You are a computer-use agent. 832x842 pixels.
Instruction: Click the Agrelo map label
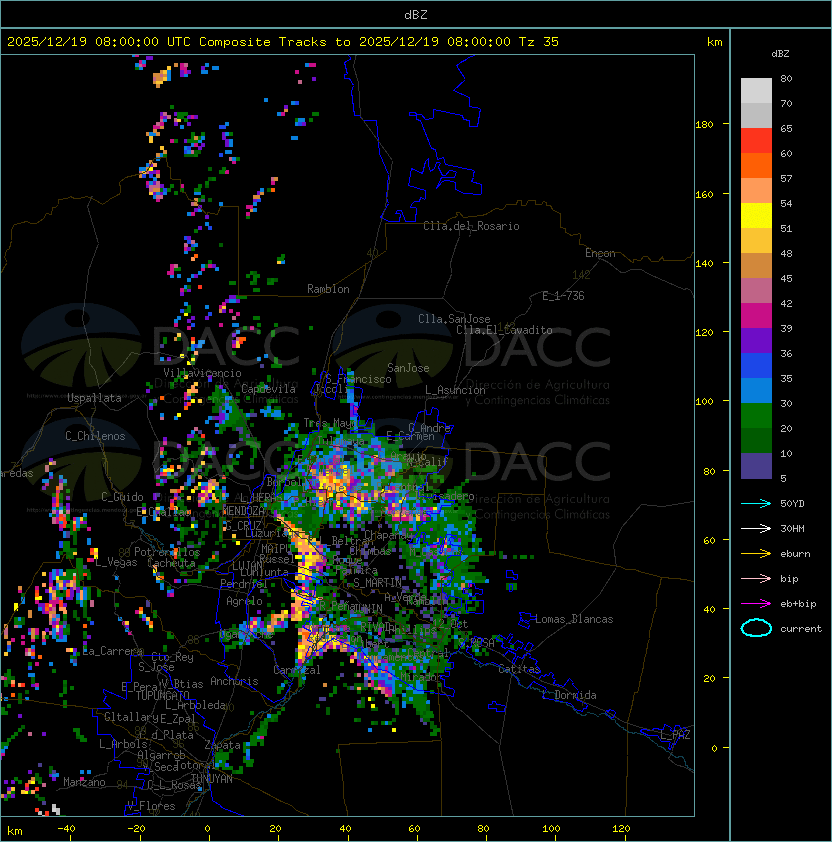(244, 601)
